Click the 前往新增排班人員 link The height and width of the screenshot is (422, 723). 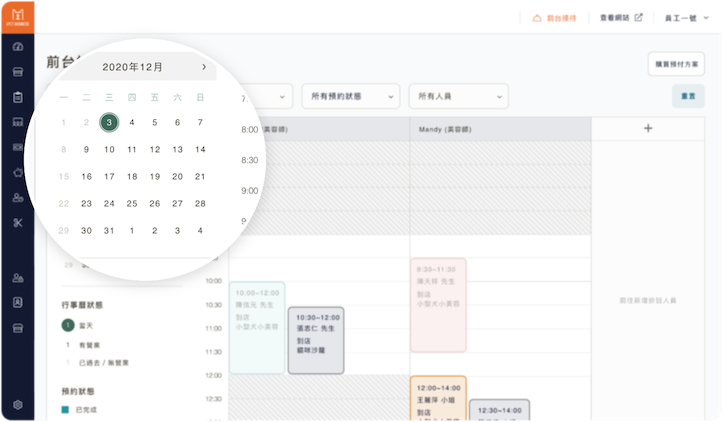648,300
